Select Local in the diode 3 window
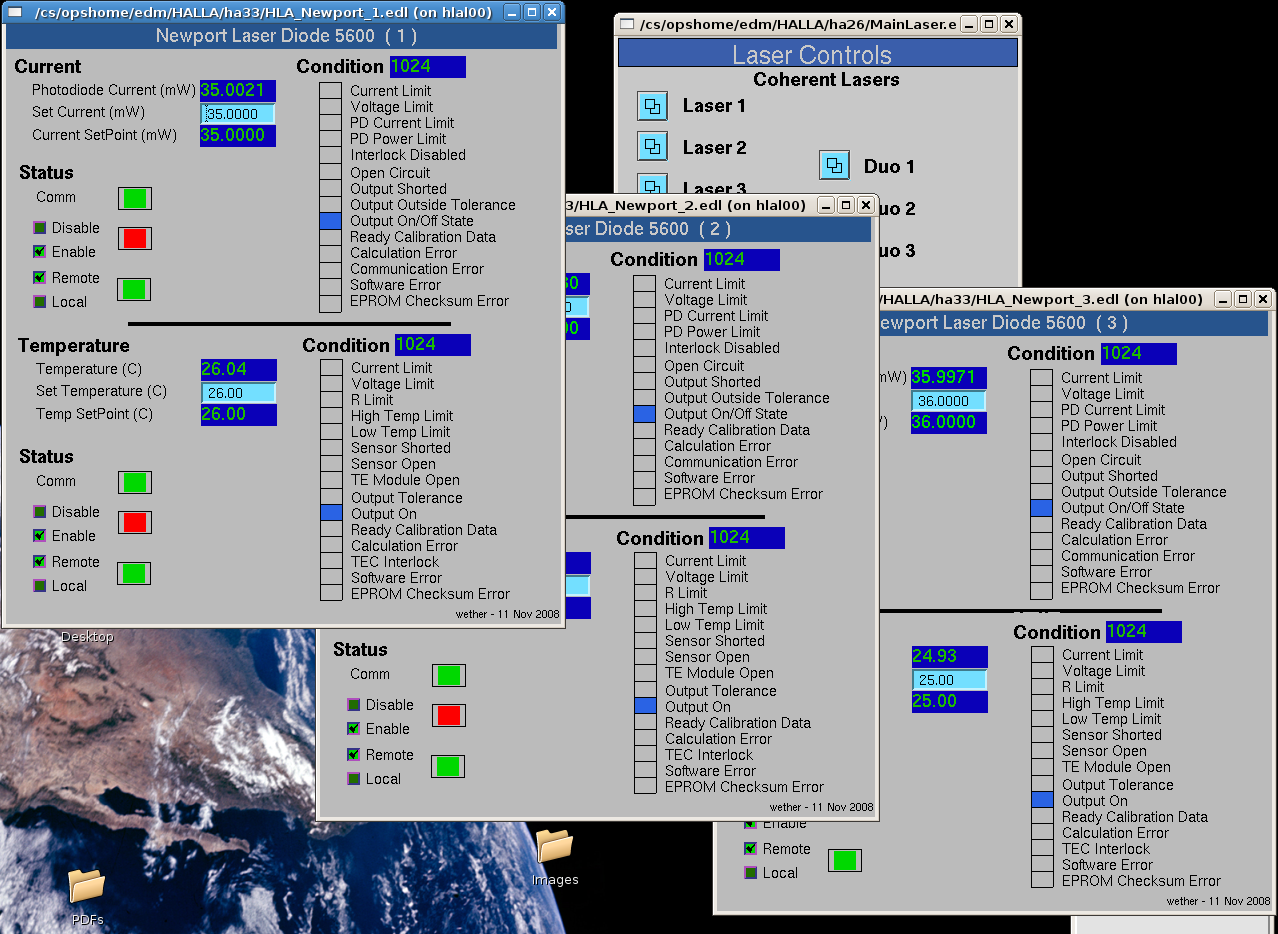1278x934 pixels. click(x=751, y=873)
